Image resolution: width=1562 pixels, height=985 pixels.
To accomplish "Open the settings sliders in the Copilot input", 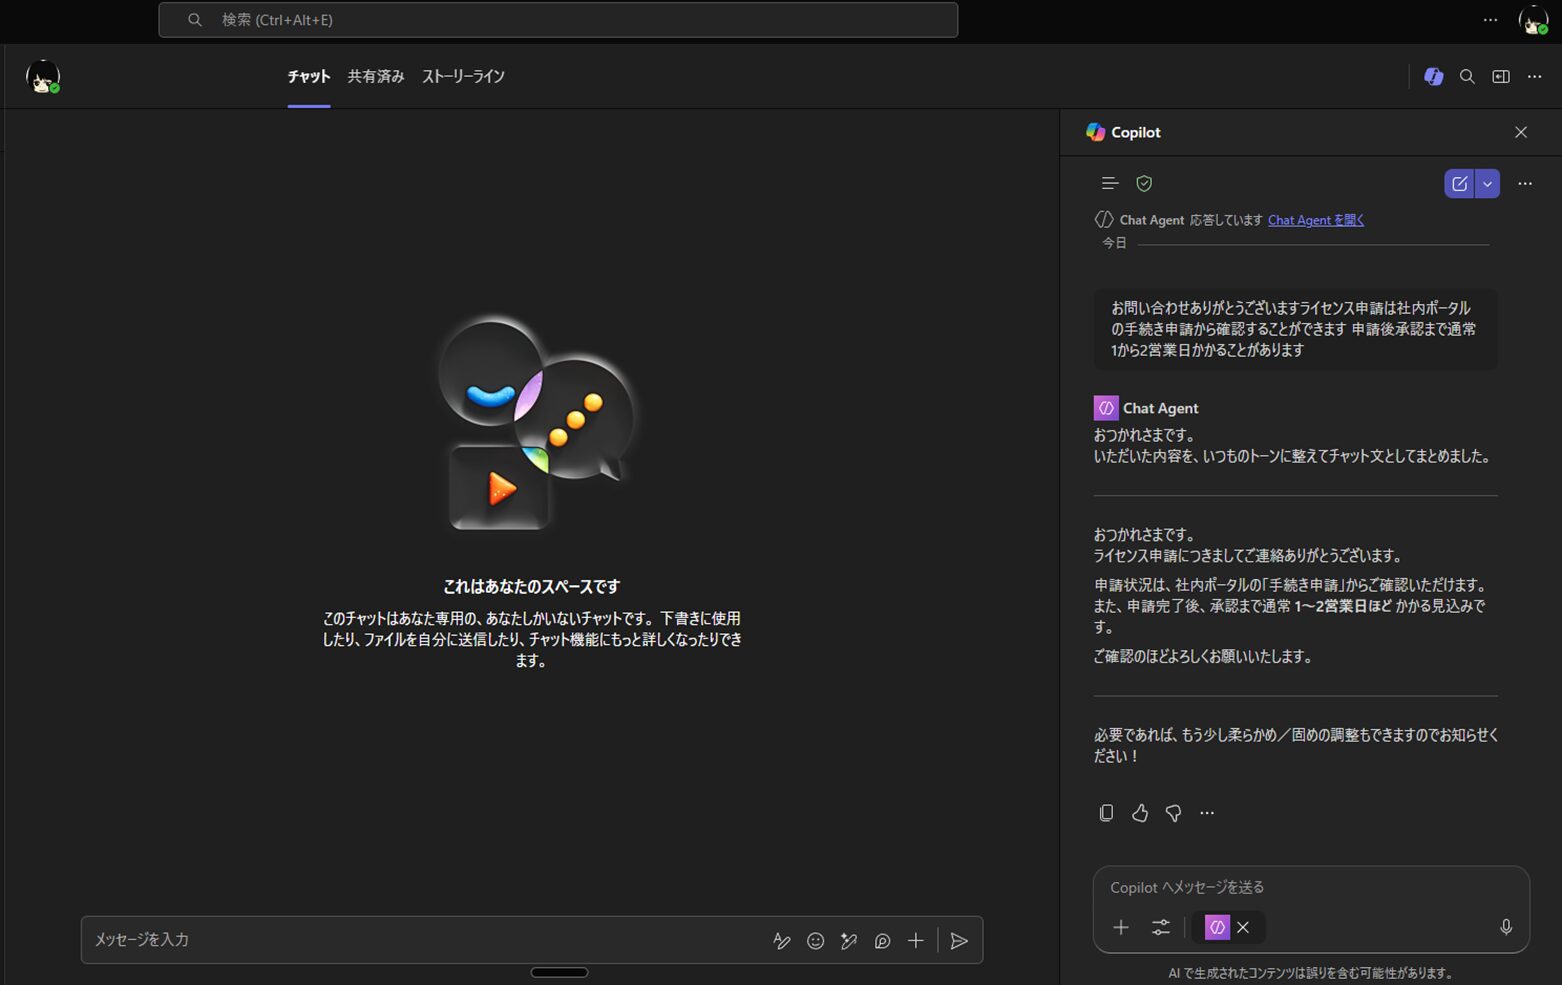I will tap(1160, 927).
